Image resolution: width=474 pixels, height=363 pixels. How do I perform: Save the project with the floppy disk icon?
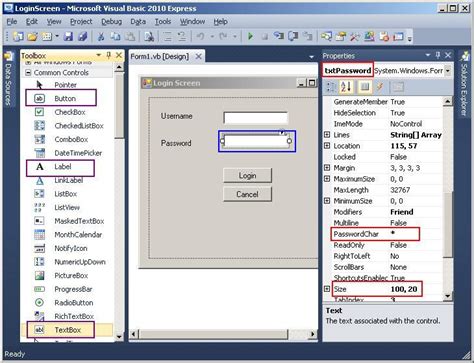[x=68, y=36]
